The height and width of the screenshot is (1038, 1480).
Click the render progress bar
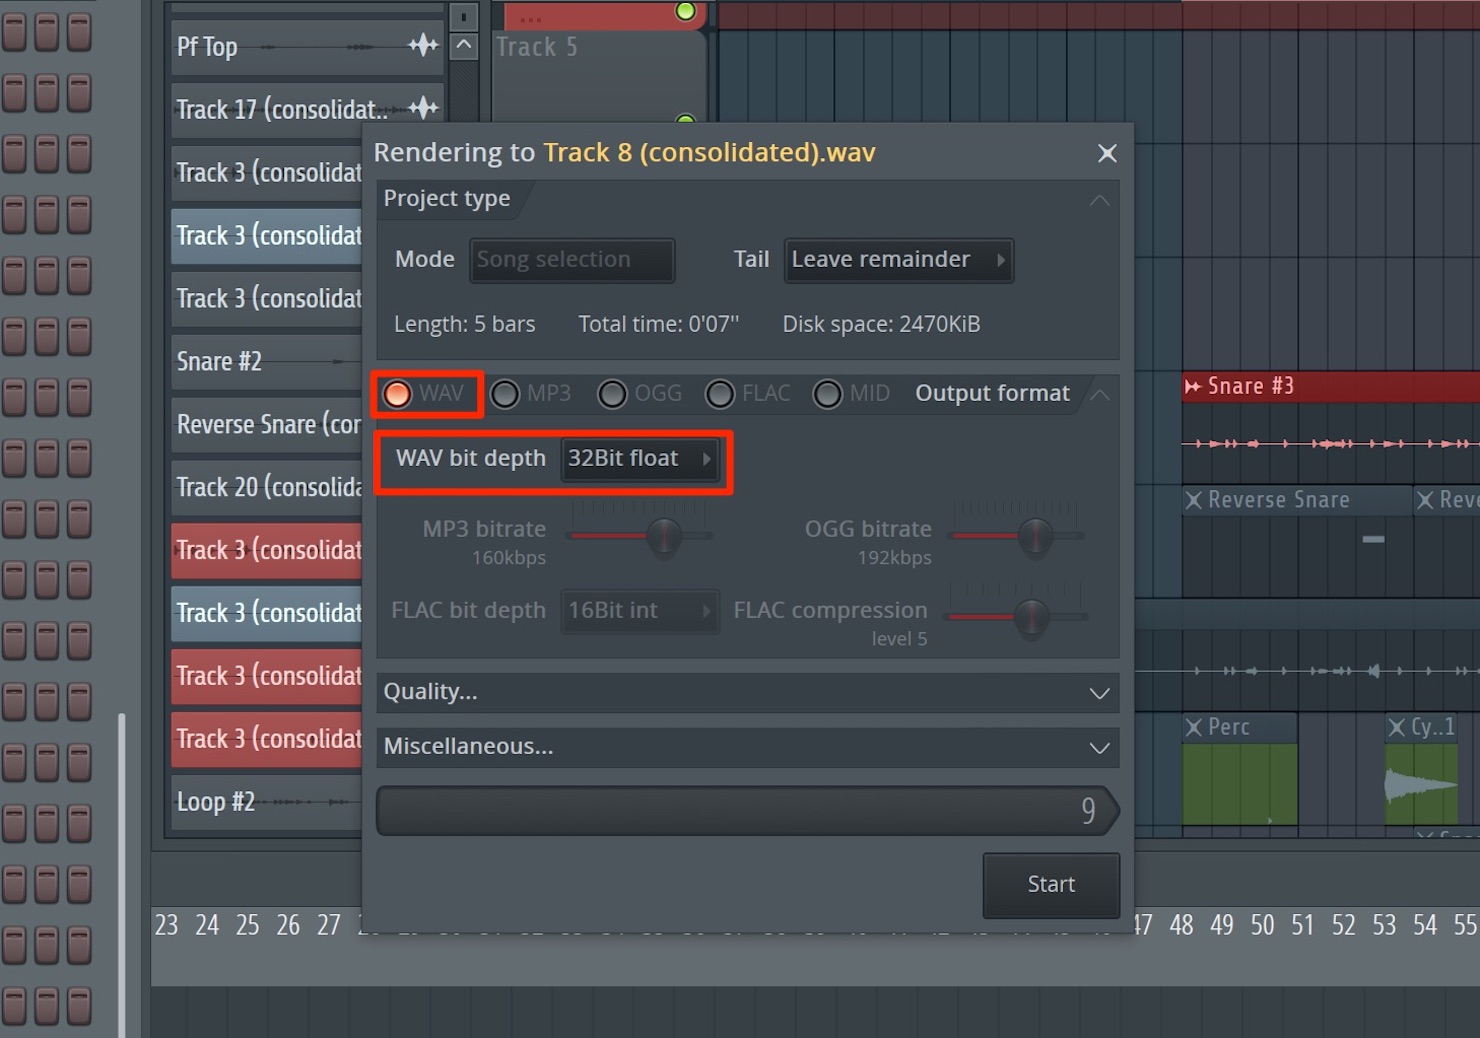(747, 810)
